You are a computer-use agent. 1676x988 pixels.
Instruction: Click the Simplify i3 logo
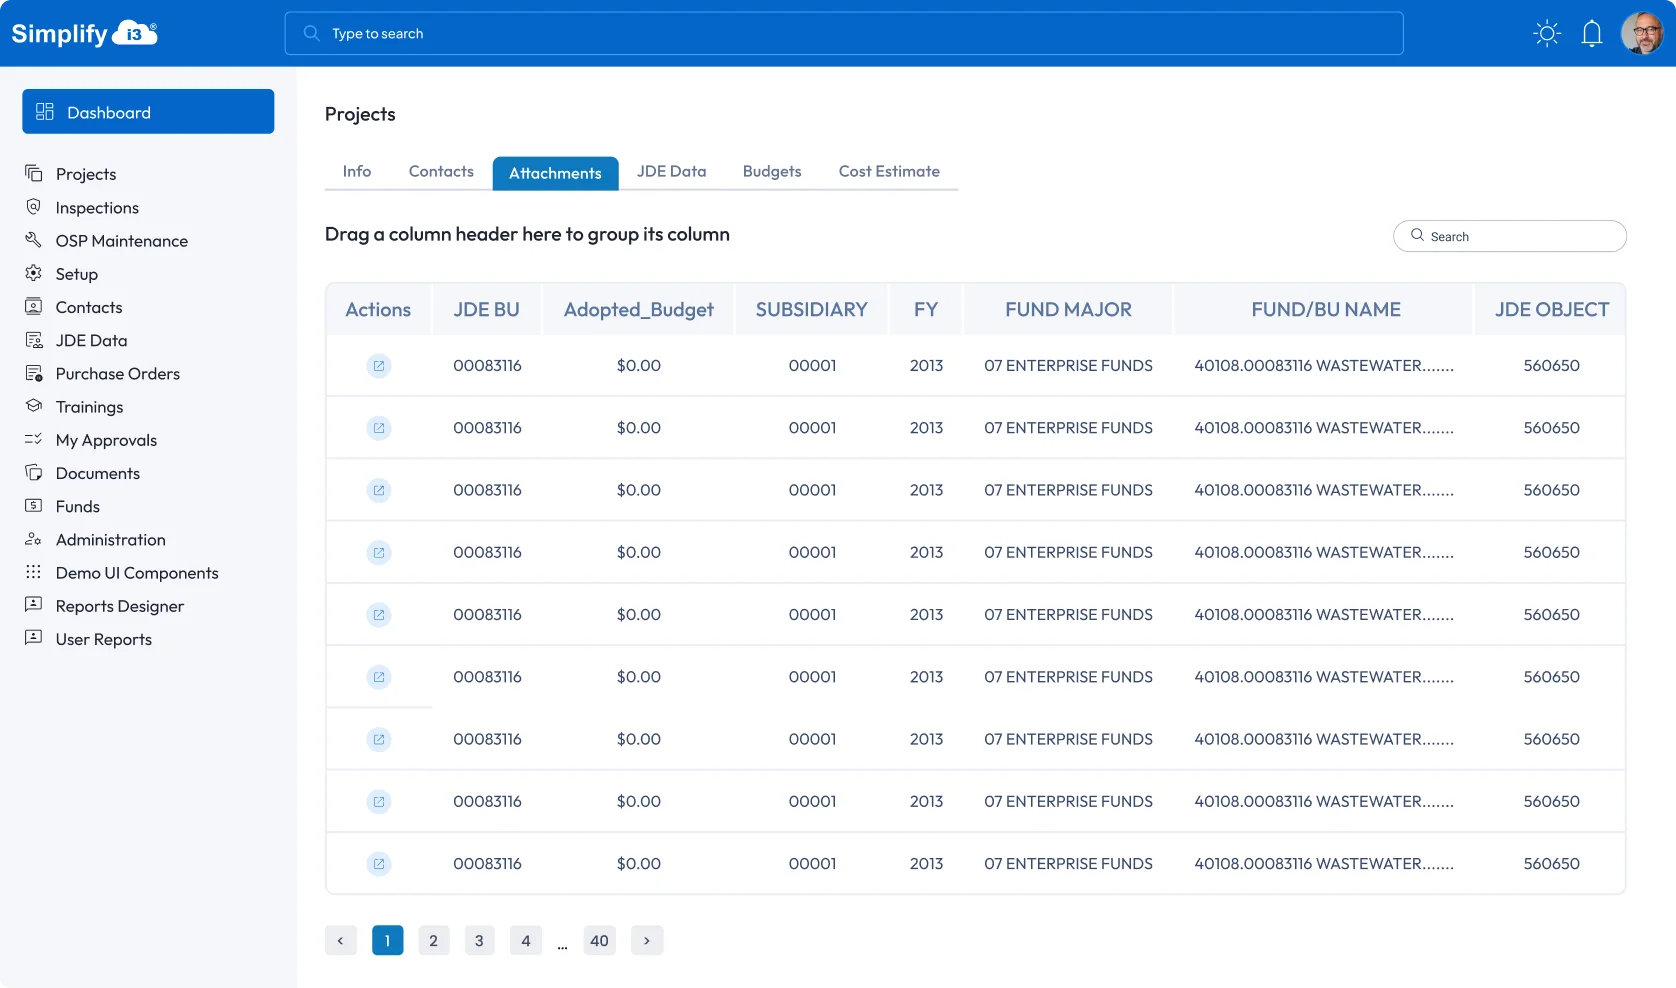coord(85,34)
